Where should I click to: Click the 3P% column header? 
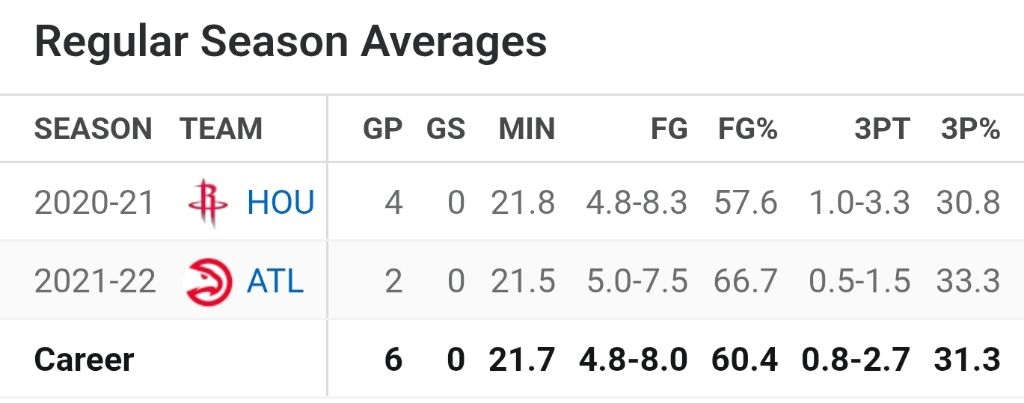tap(970, 129)
